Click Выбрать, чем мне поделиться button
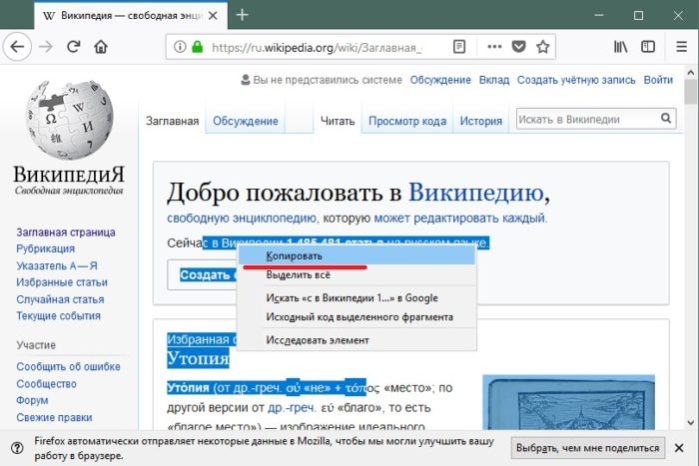This screenshot has height=466, width=699. point(588,448)
